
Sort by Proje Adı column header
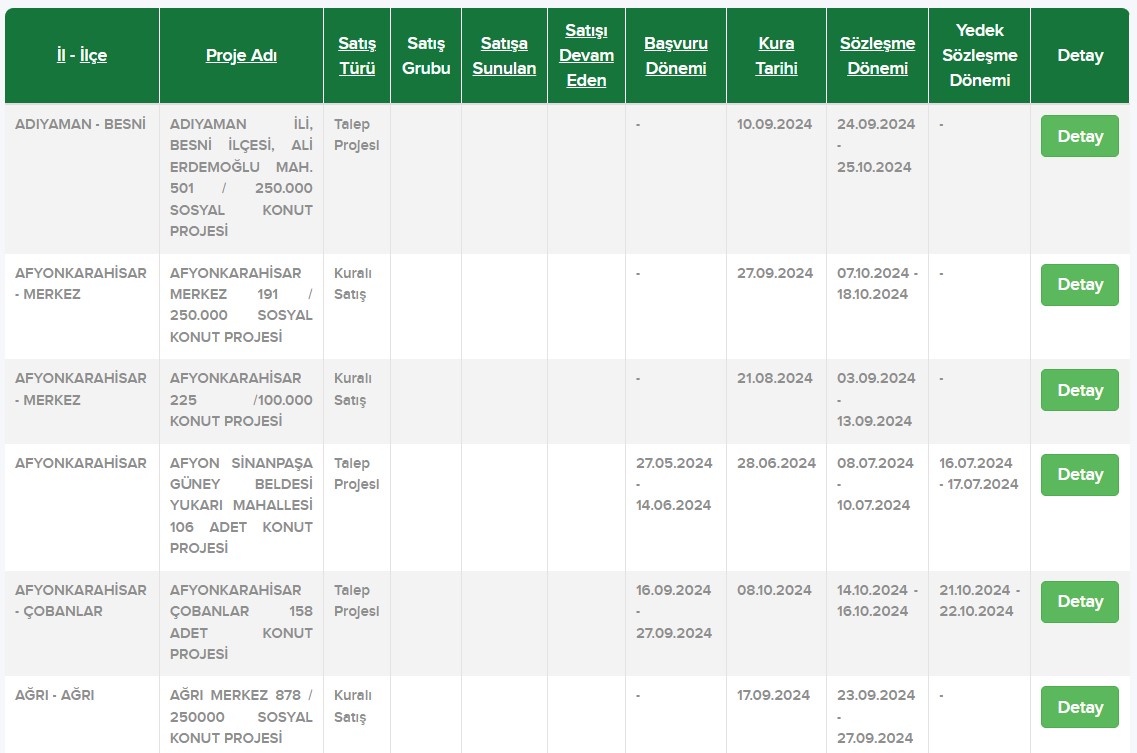click(241, 56)
